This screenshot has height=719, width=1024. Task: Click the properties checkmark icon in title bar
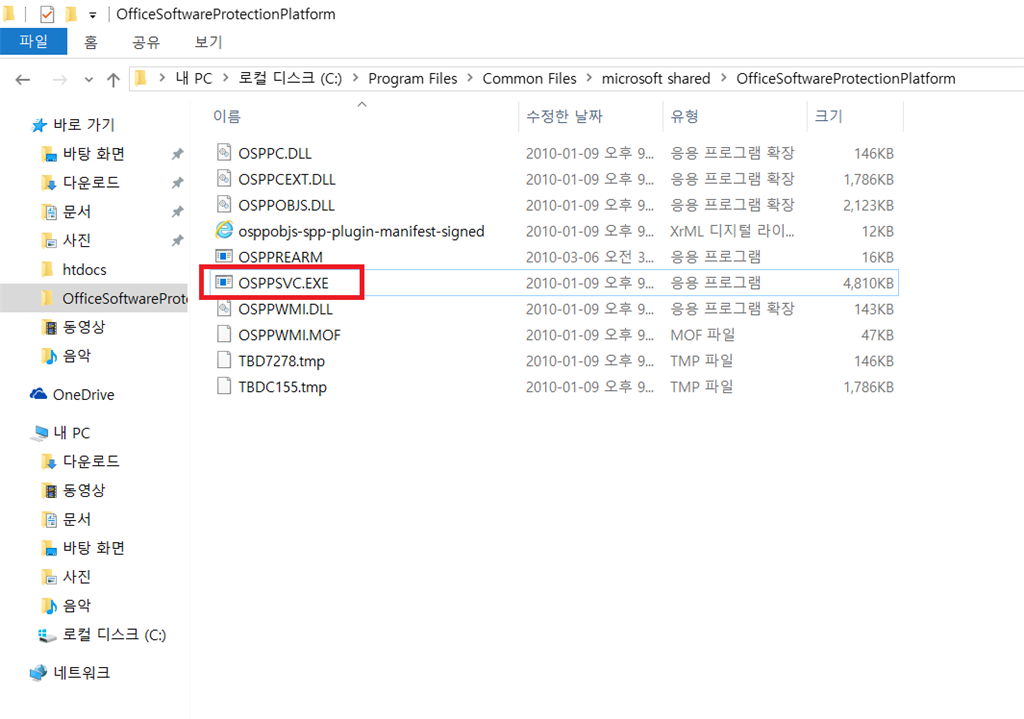pyautogui.click(x=47, y=14)
